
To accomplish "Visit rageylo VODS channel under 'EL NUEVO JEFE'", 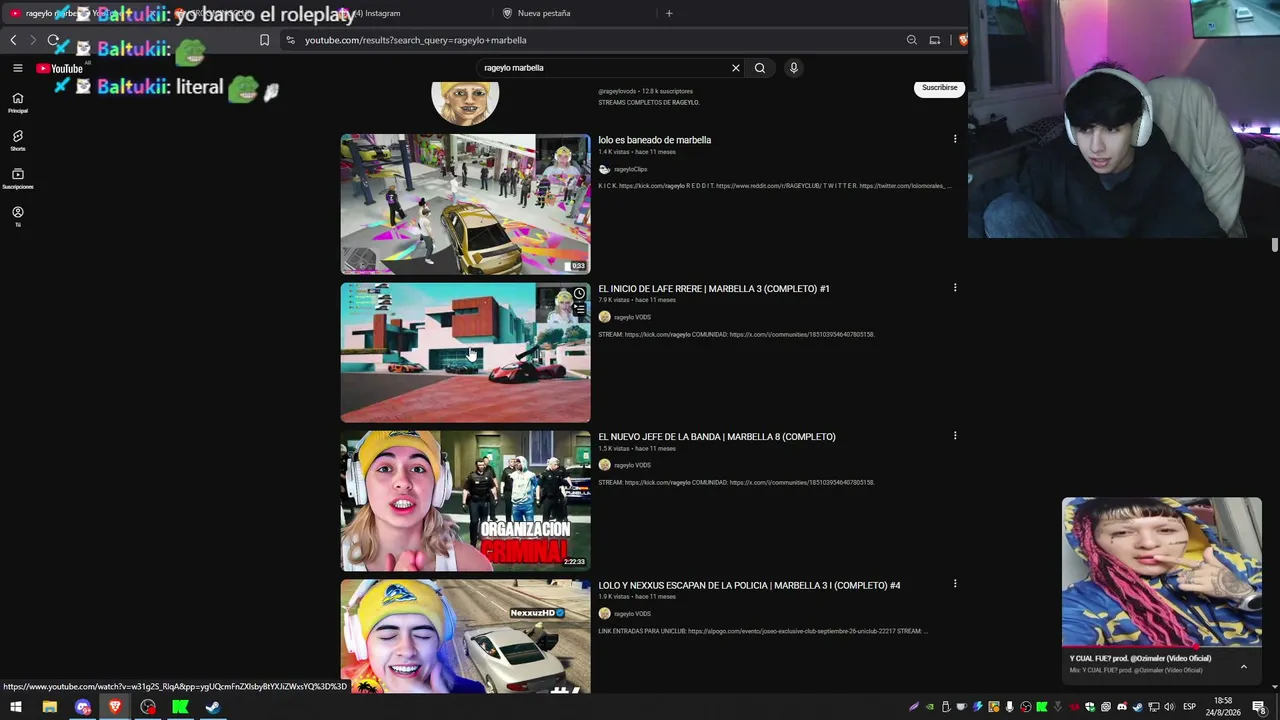I will pos(632,465).
